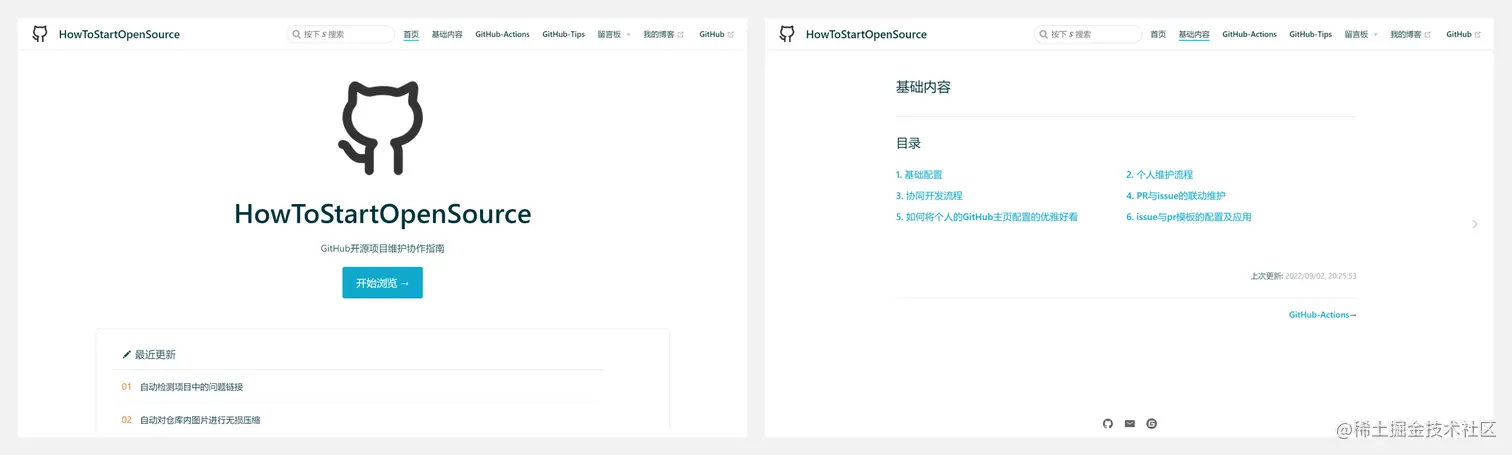Click the external-link icon beside GitHub on the right page

(x=1478, y=34)
